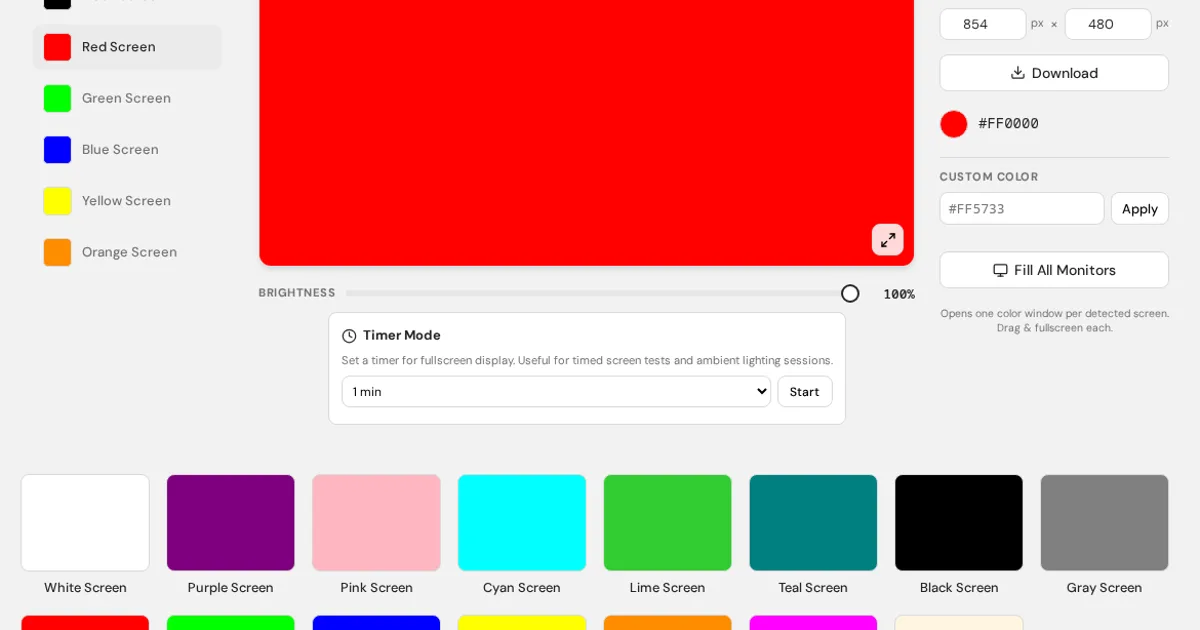The width and height of the screenshot is (1200, 630).
Task: Select the Teal Screen thumbnail
Action: tap(813, 523)
